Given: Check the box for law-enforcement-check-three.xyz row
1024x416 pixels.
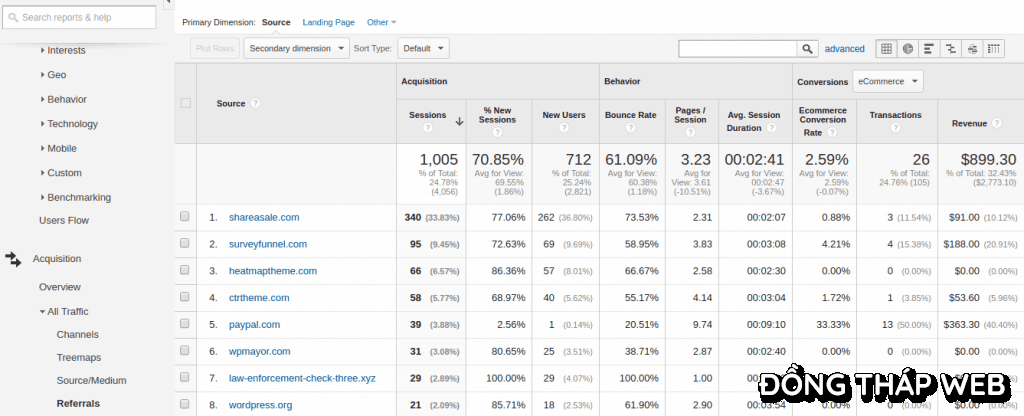Looking at the screenshot, I should pyautogui.click(x=185, y=377).
